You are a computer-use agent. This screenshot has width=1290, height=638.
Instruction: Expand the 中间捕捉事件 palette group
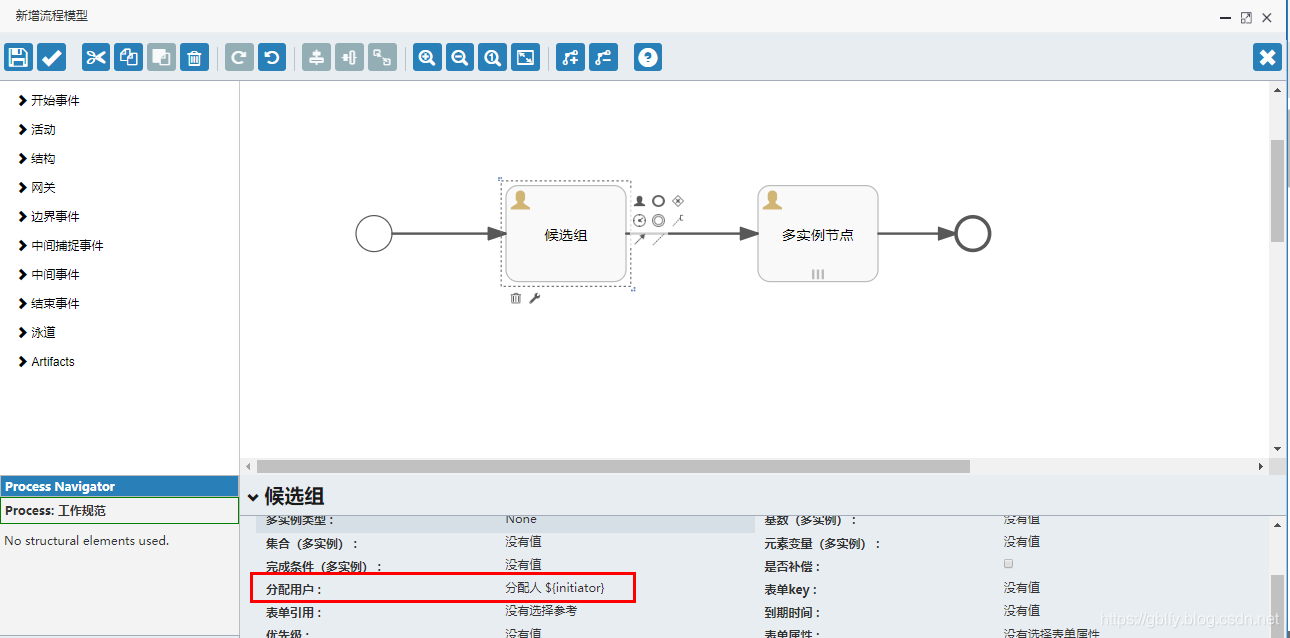click(61, 245)
